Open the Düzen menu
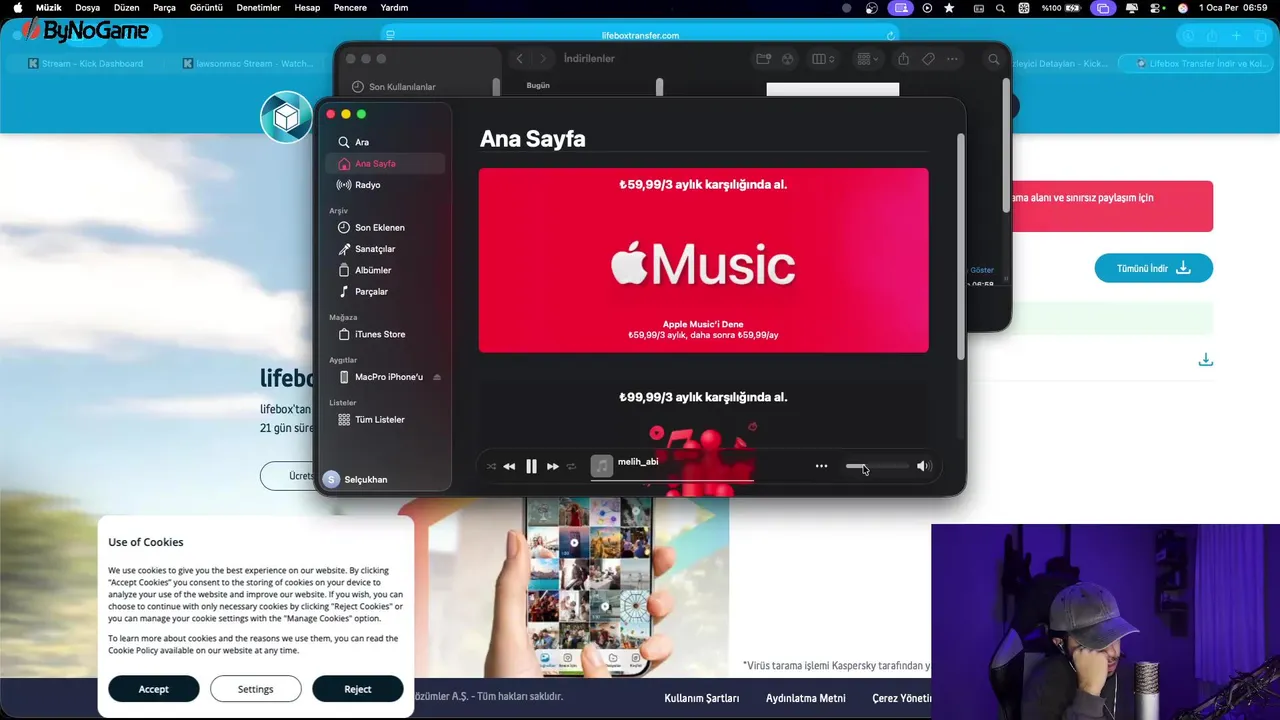Screen dimensions: 1280x720 (x=126, y=7)
